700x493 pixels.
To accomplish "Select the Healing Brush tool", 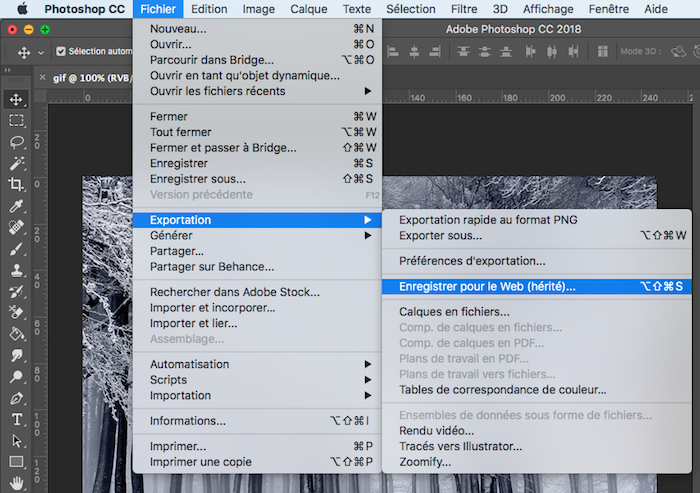I will (x=17, y=227).
